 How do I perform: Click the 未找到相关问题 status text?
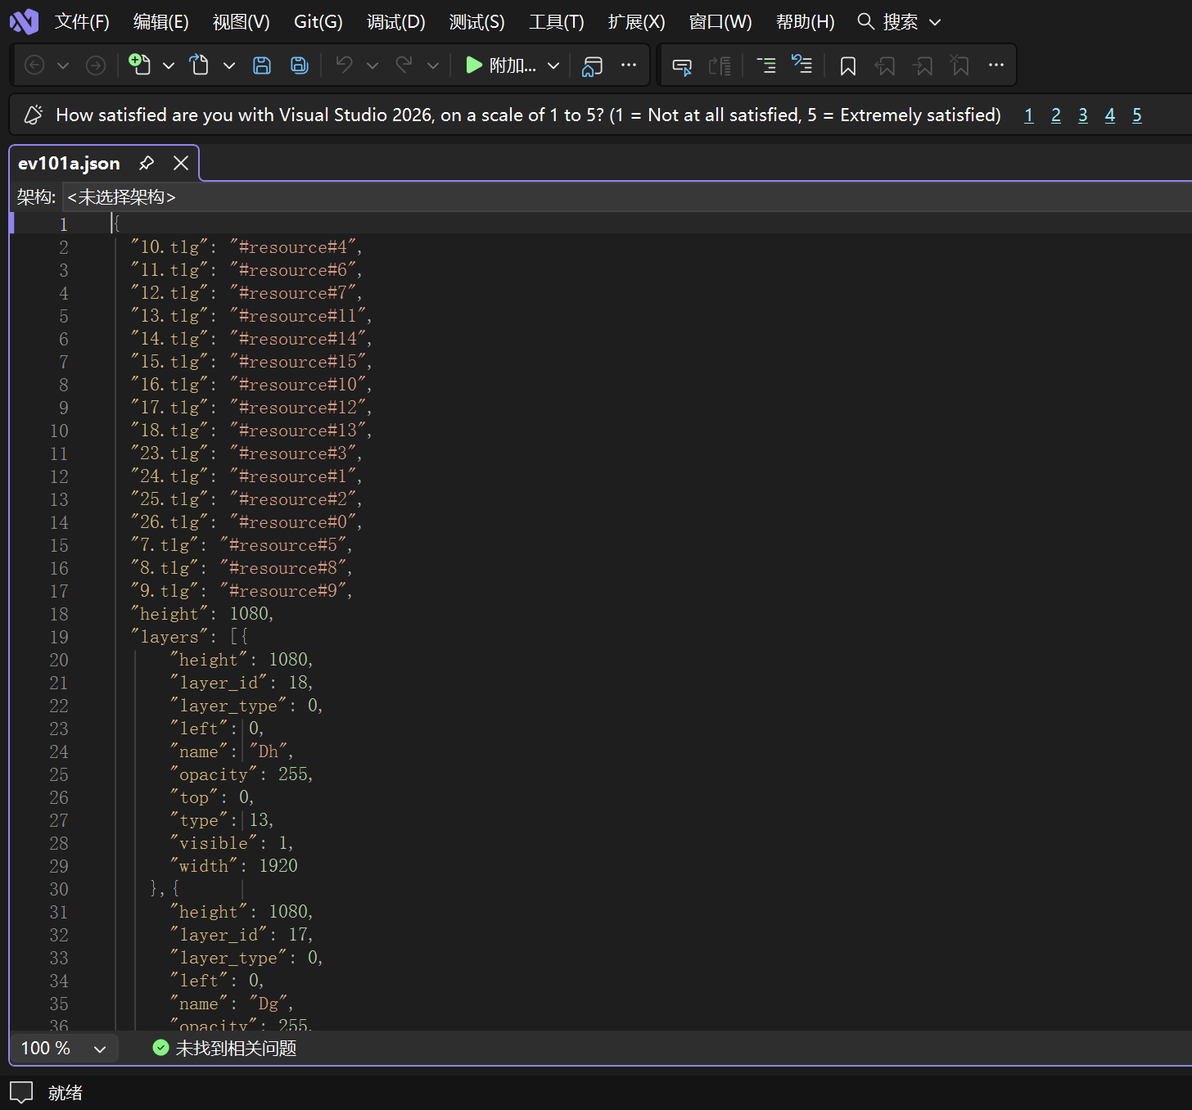pos(236,1048)
